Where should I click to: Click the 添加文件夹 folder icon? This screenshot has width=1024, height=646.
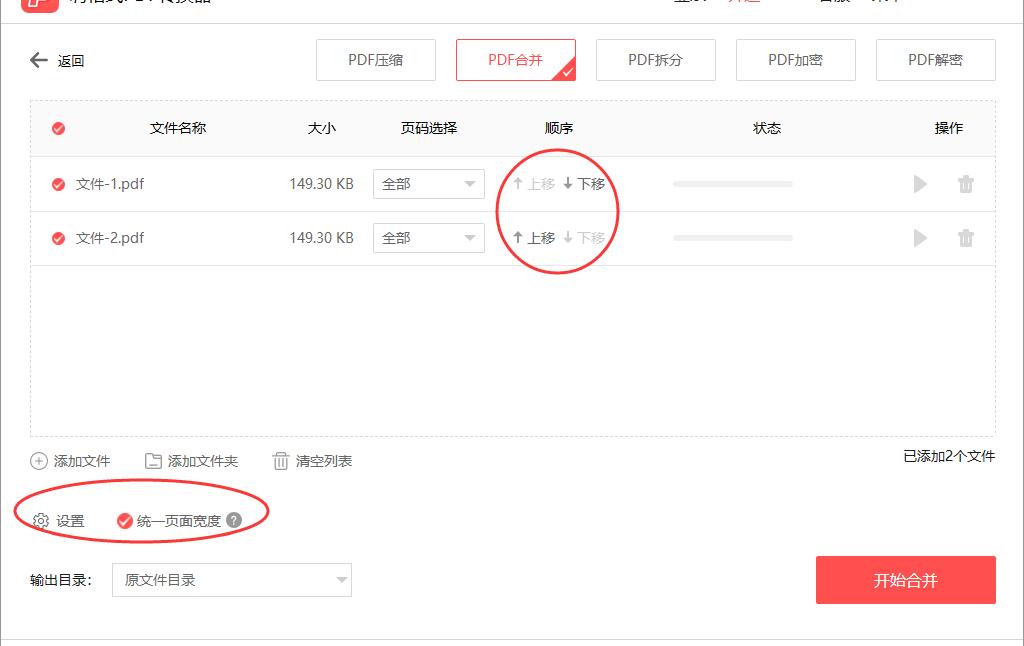pos(153,461)
